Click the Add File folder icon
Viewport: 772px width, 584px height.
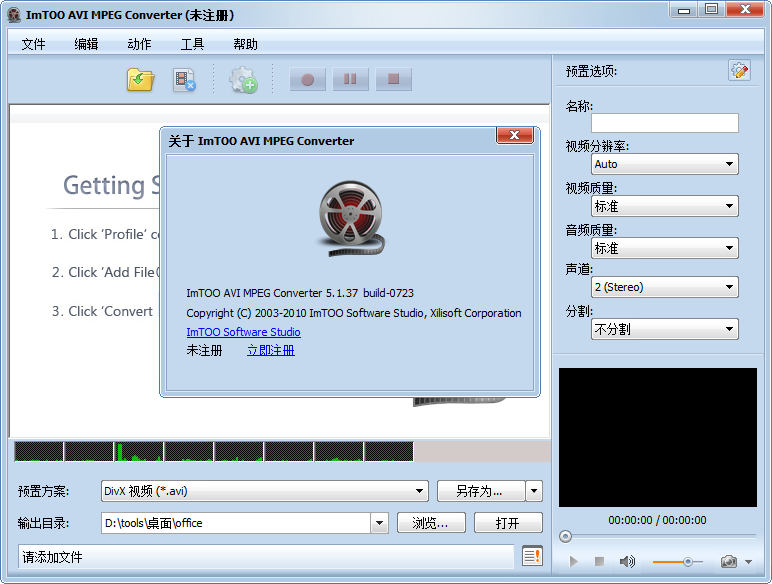[140, 79]
